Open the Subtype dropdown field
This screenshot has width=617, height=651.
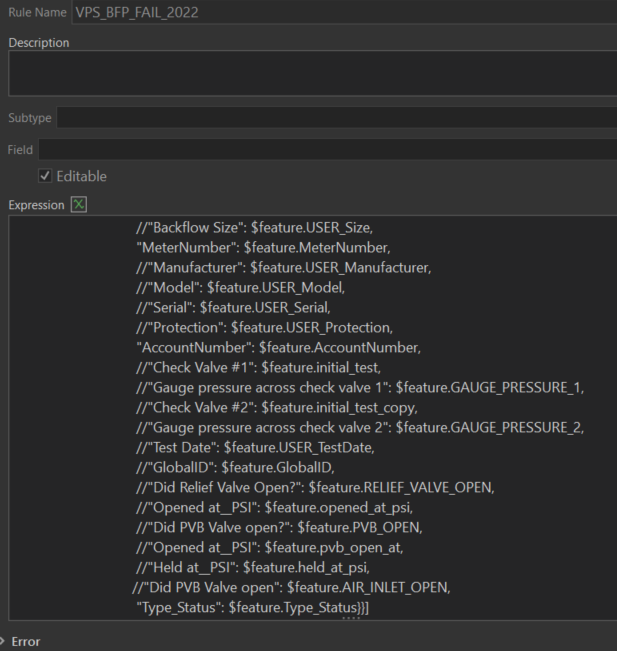336,118
